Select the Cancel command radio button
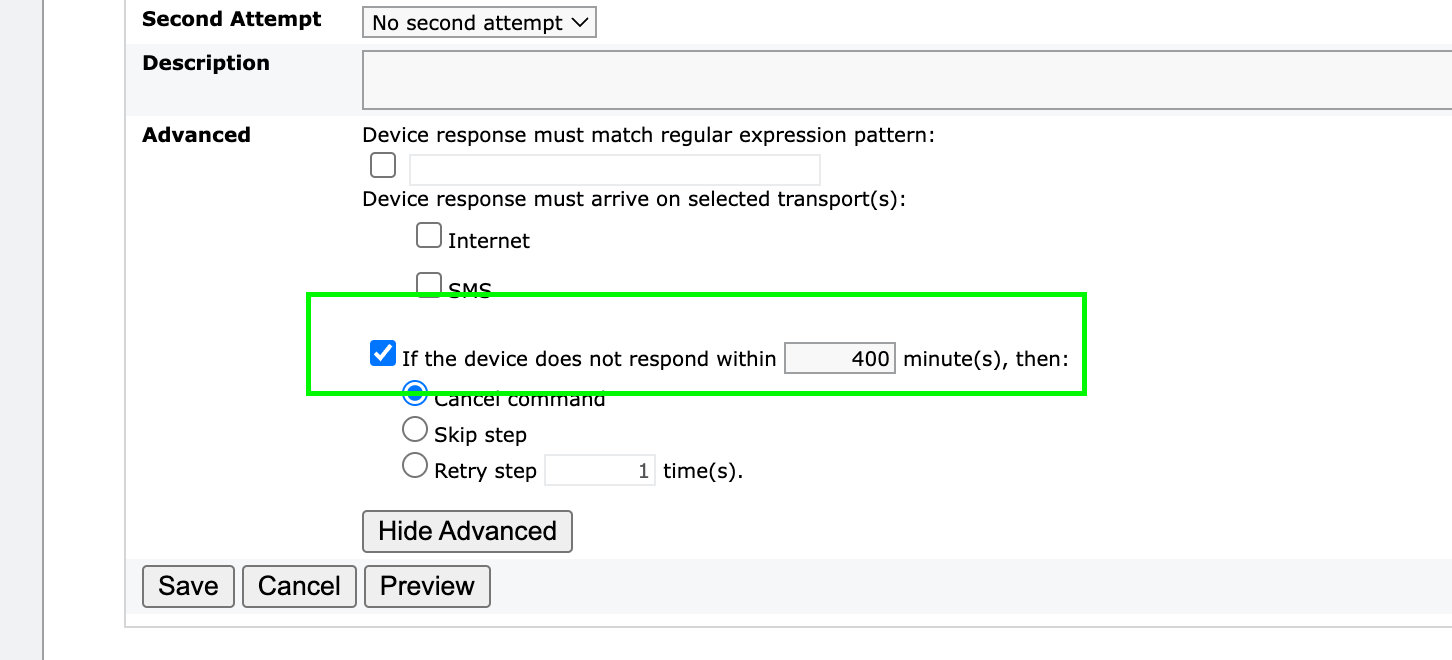The image size is (1452, 660). (415, 392)
